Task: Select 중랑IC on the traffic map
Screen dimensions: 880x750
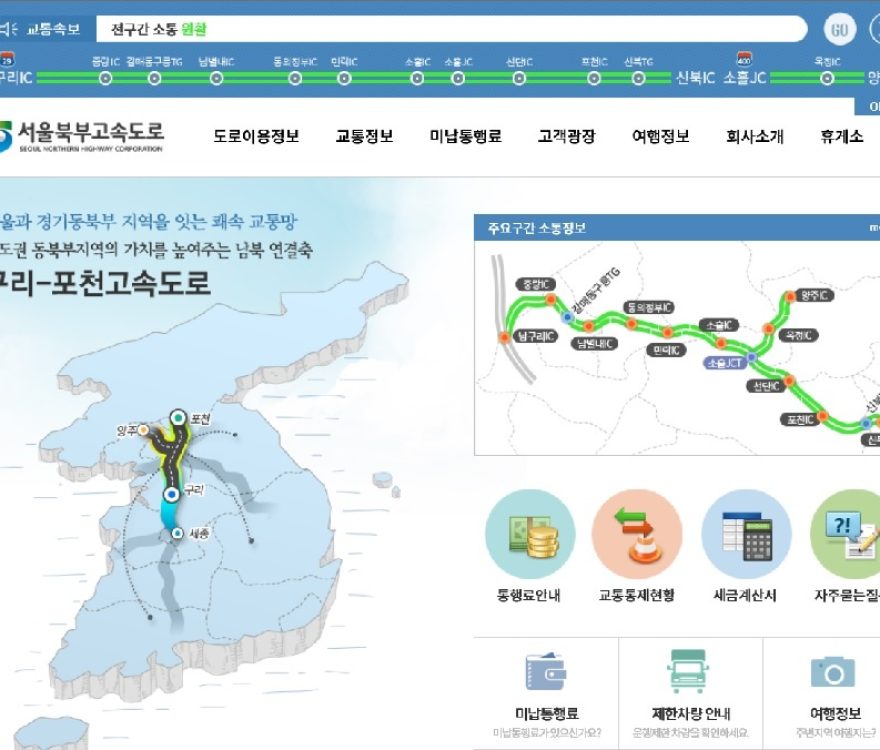Action: 535,285
